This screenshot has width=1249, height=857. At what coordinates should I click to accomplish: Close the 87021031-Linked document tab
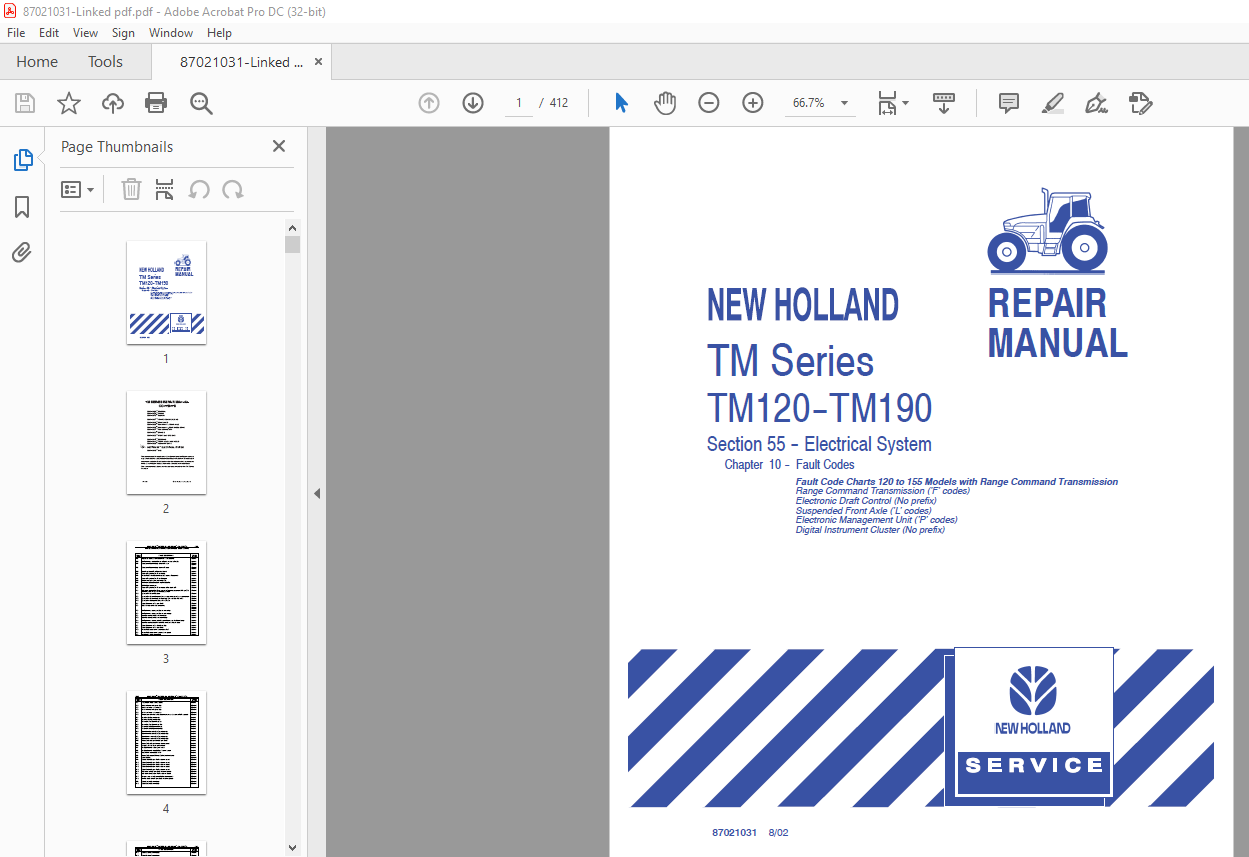click(319, 62)
